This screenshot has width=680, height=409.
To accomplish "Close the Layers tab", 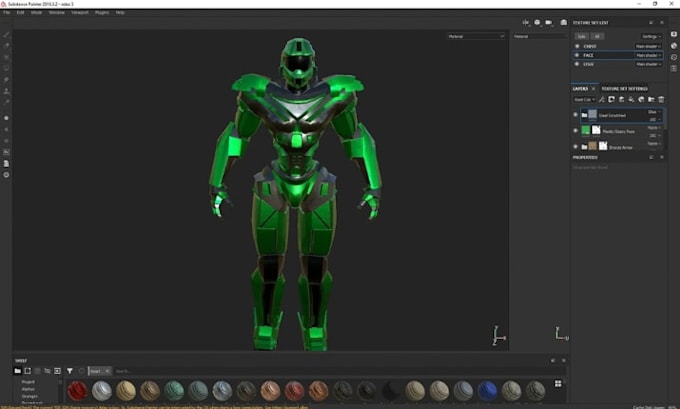I will (x=593, y=88).
